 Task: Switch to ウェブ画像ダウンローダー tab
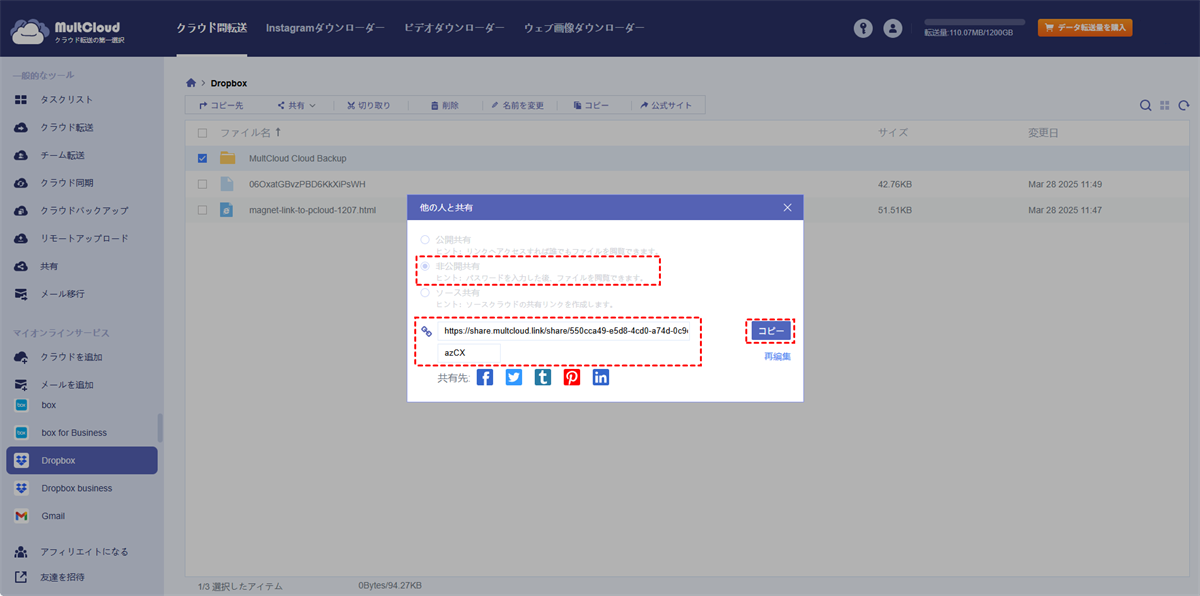tap(584, 29)
